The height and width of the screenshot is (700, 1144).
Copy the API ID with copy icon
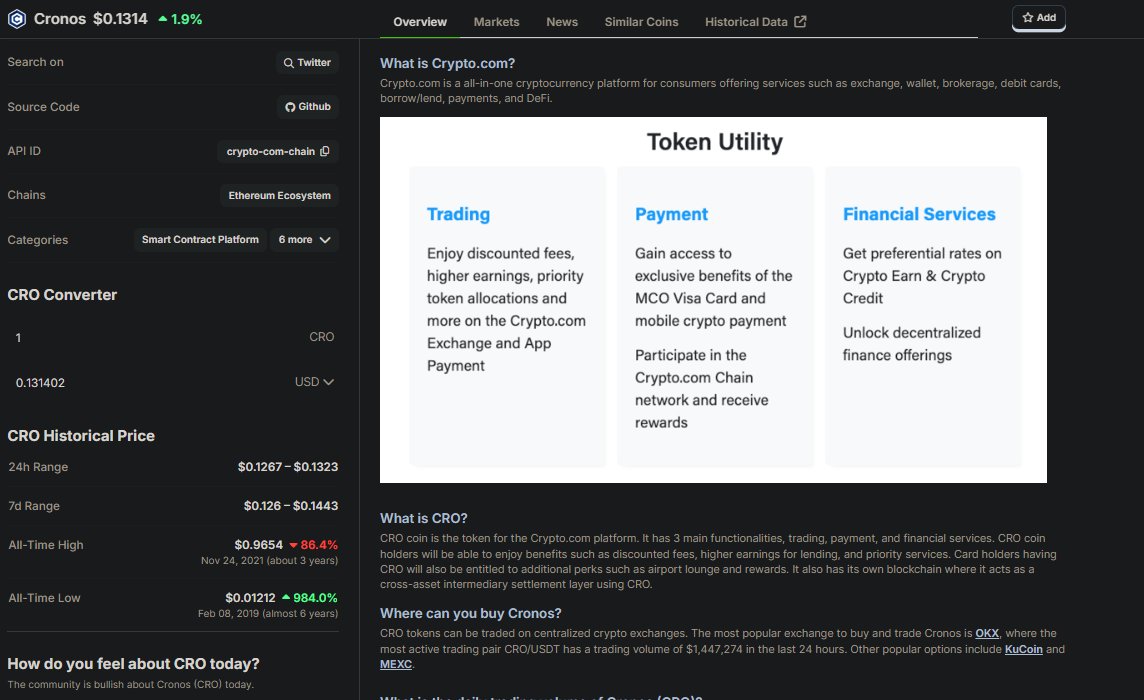pos(325,151)
